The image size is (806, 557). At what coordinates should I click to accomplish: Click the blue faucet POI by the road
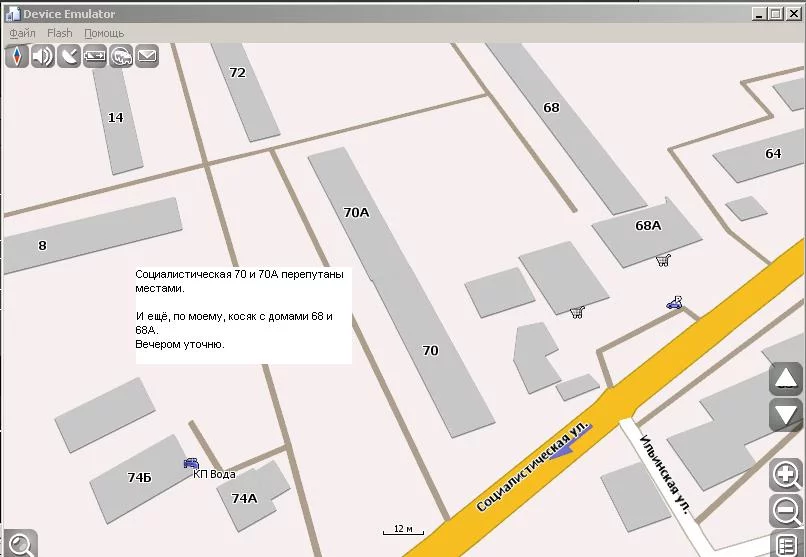pos(676,302)
